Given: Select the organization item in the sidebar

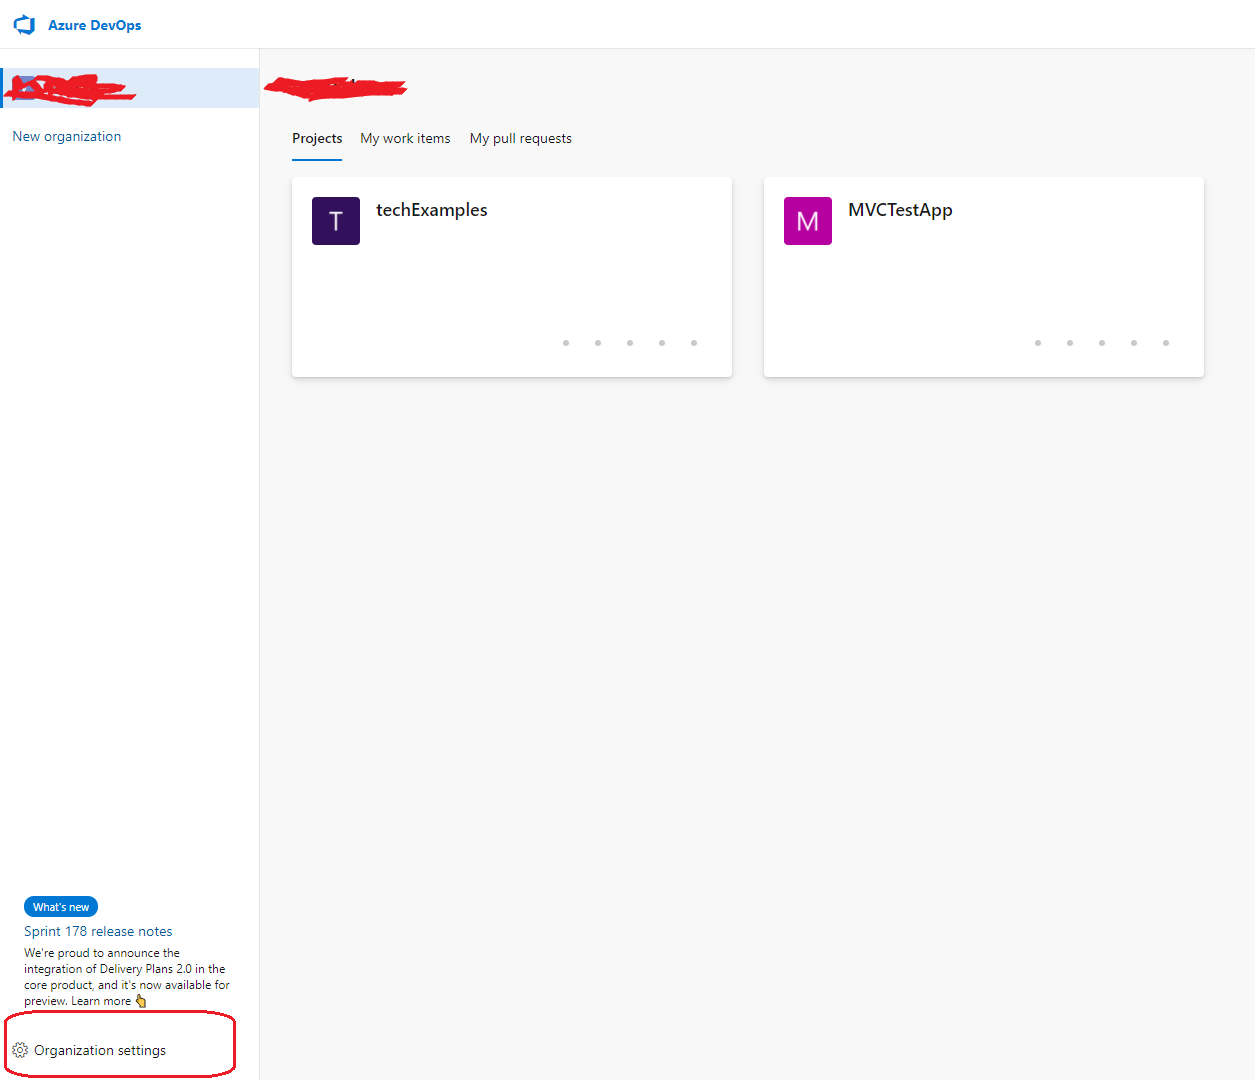Looking at the screenshot, I should click(x=130, y=88).
